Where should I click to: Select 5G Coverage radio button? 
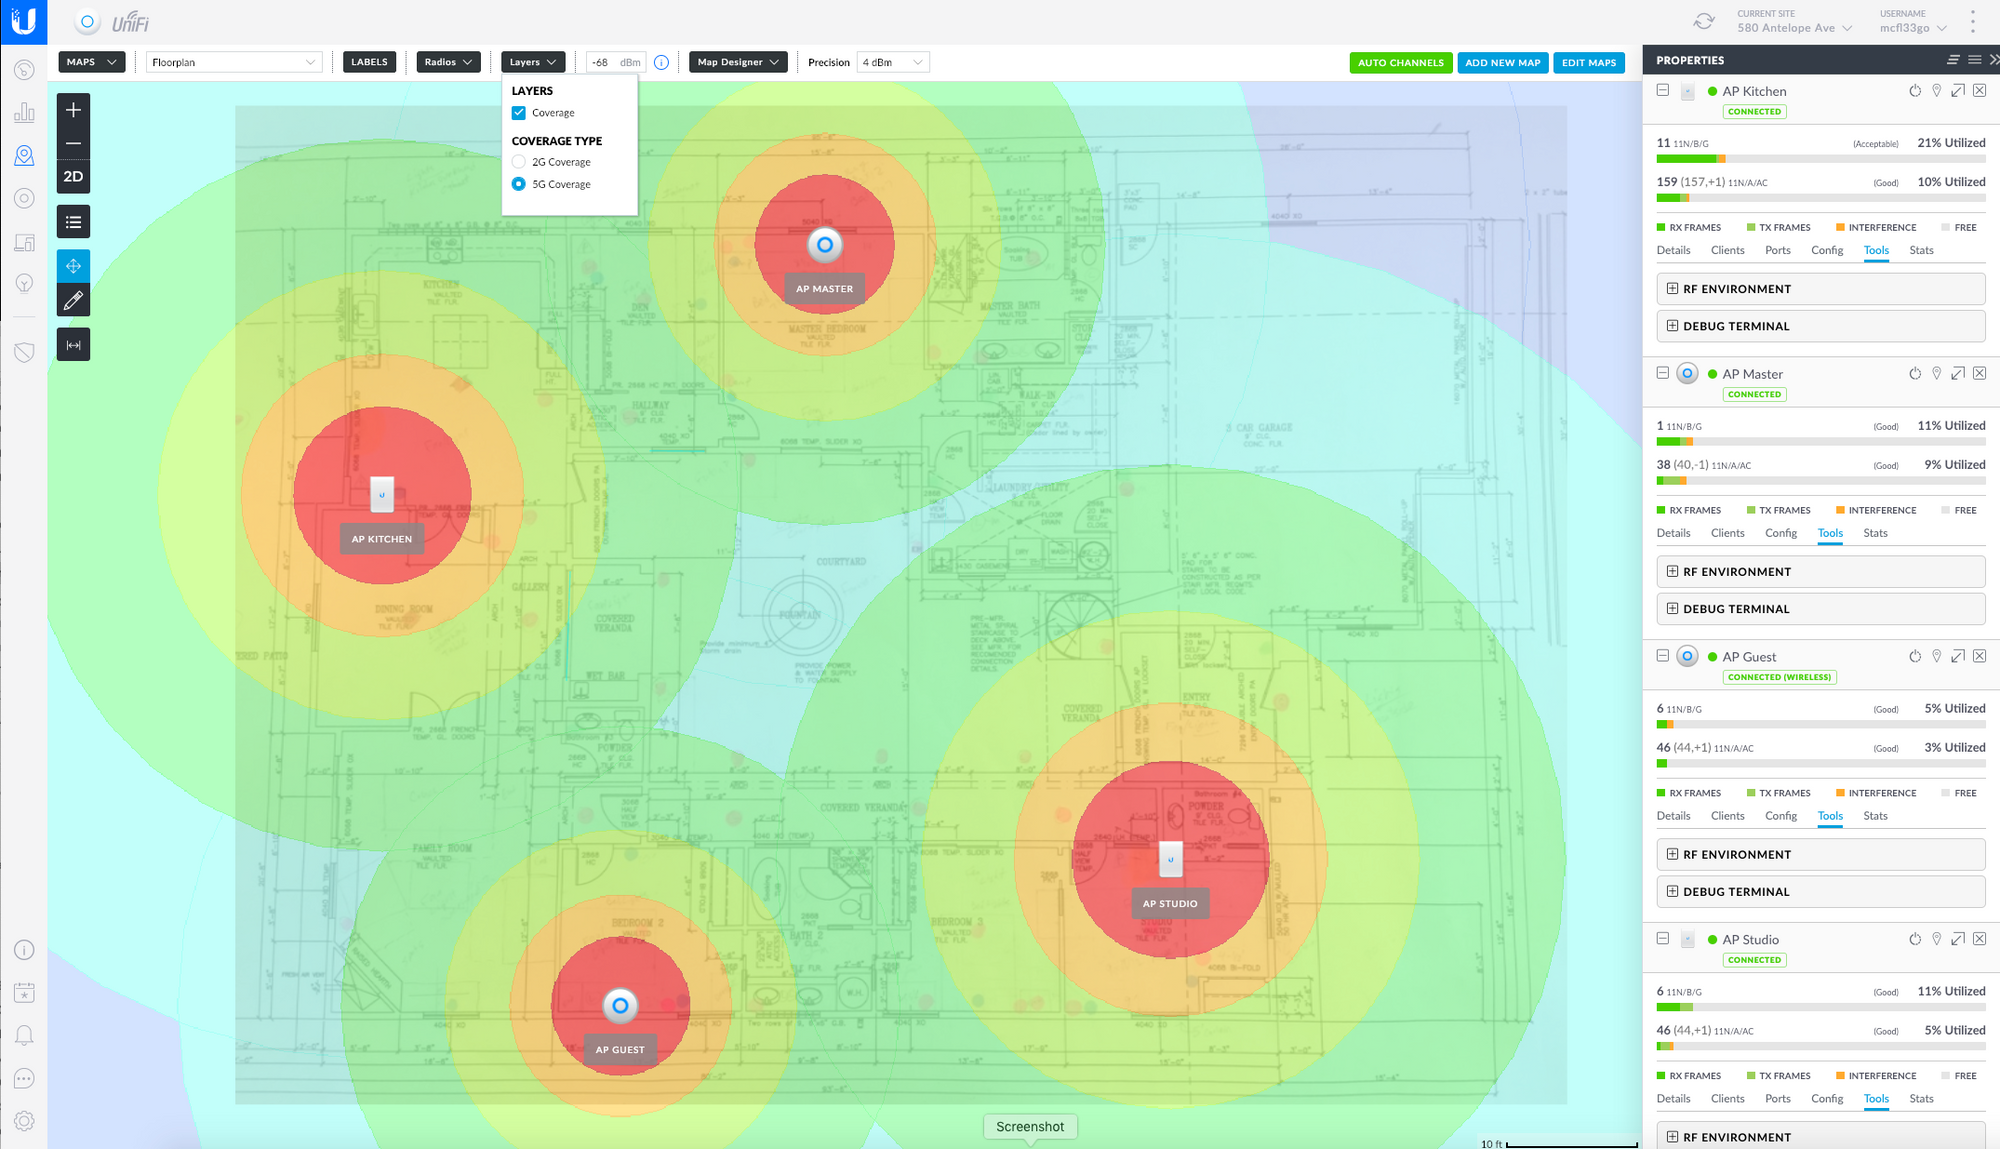pyautogui.click(x=519, y=184)
